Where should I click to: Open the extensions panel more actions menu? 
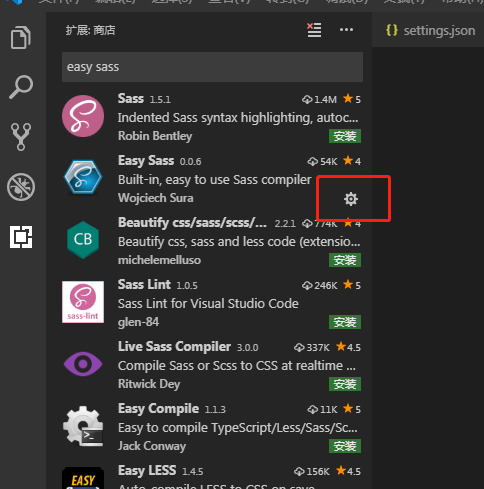pyautogui.click(x=346, y=30)
